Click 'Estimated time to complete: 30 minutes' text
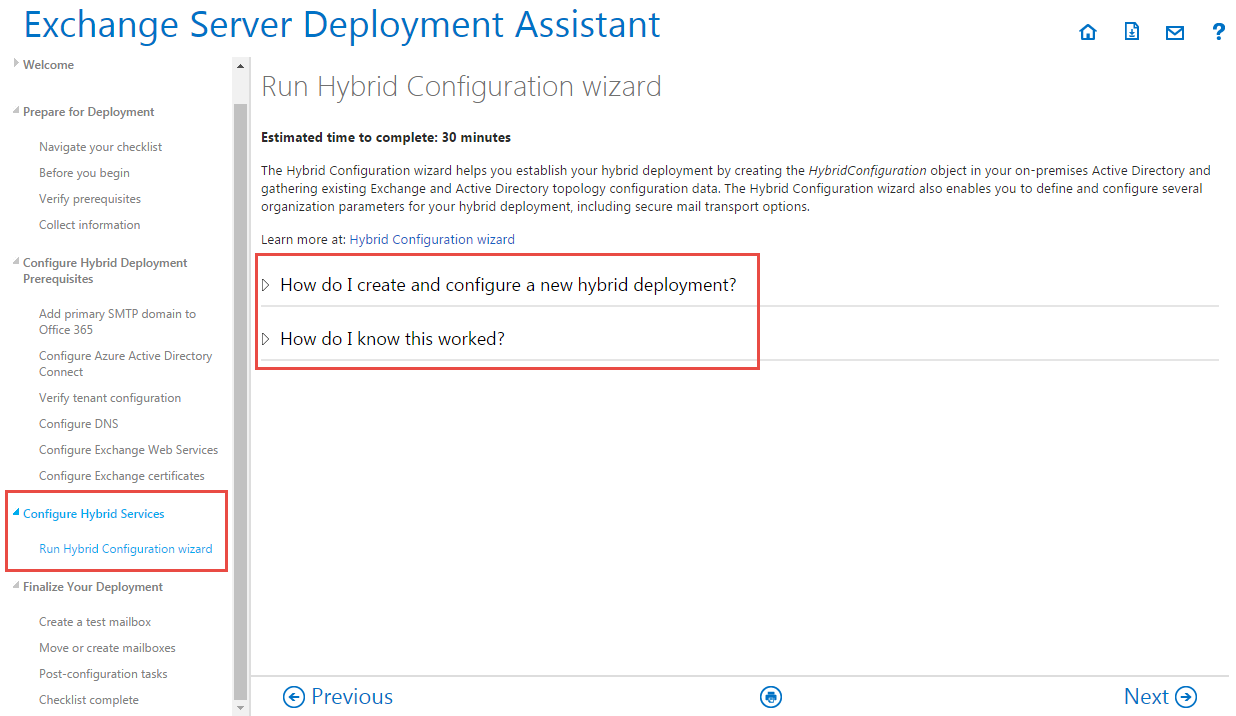Image resolution: width=1236 pixels, height=716 pixels. click(386, 137)
